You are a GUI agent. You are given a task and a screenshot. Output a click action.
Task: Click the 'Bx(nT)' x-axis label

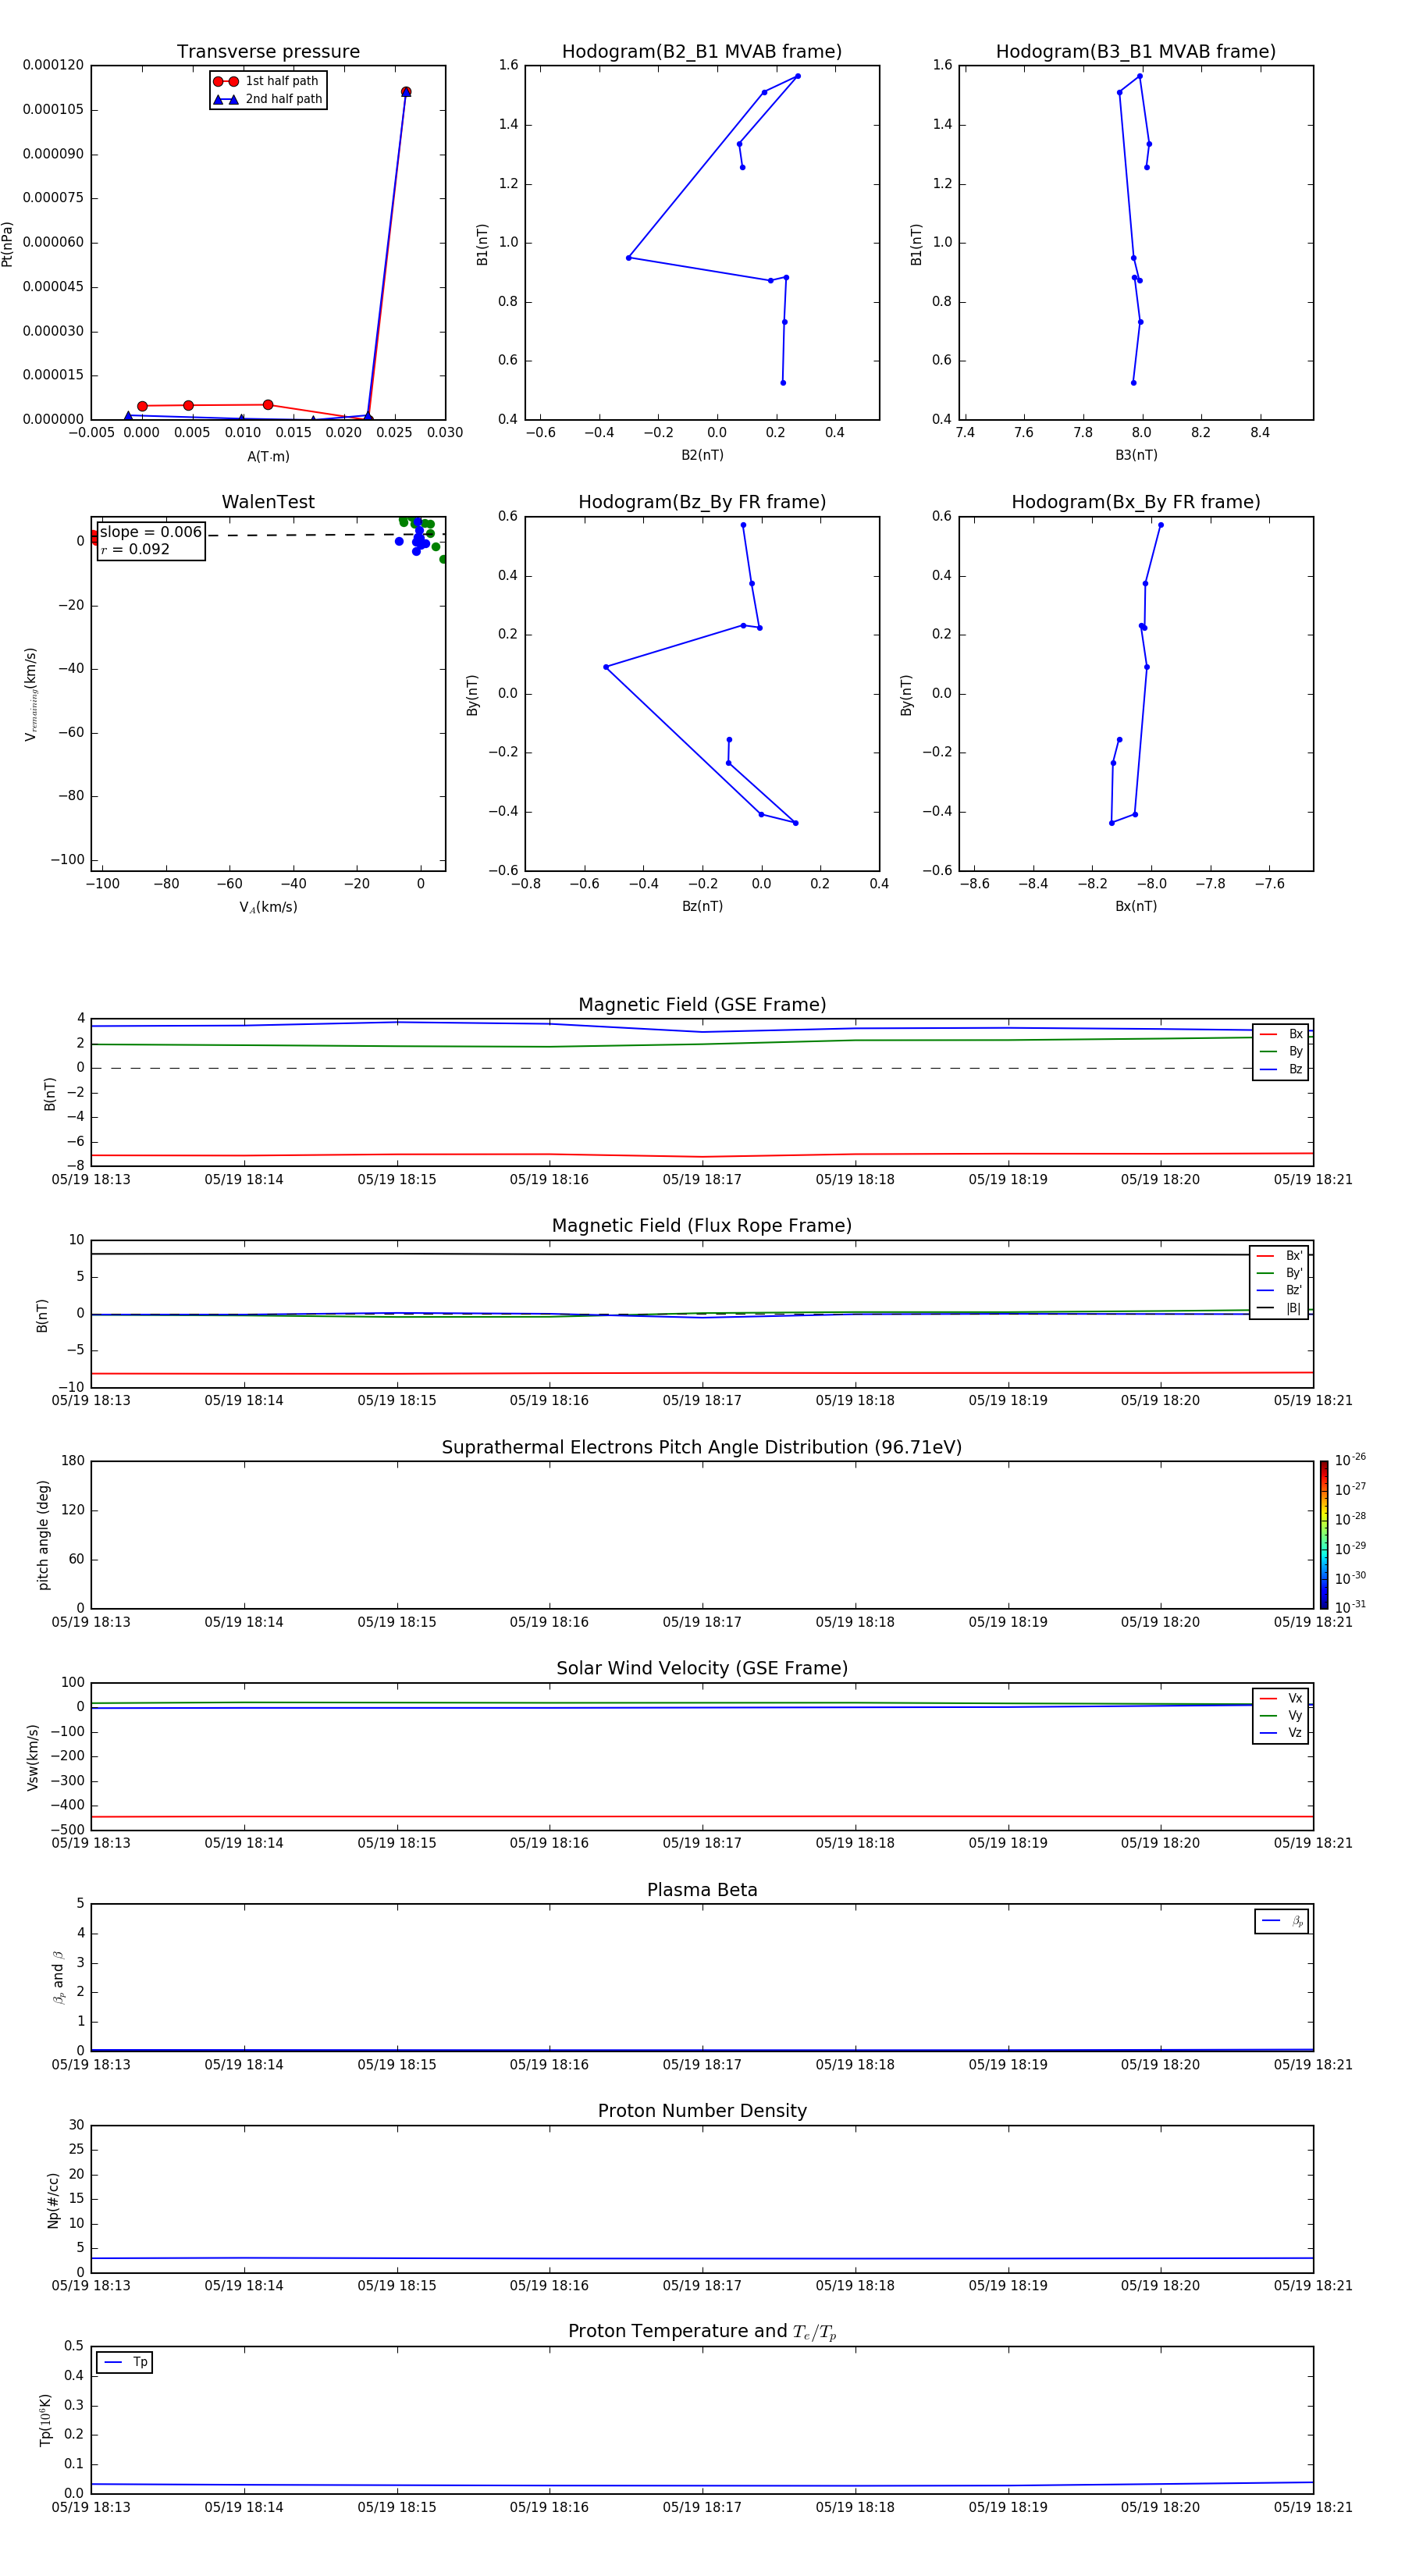tap(1136, 906)
